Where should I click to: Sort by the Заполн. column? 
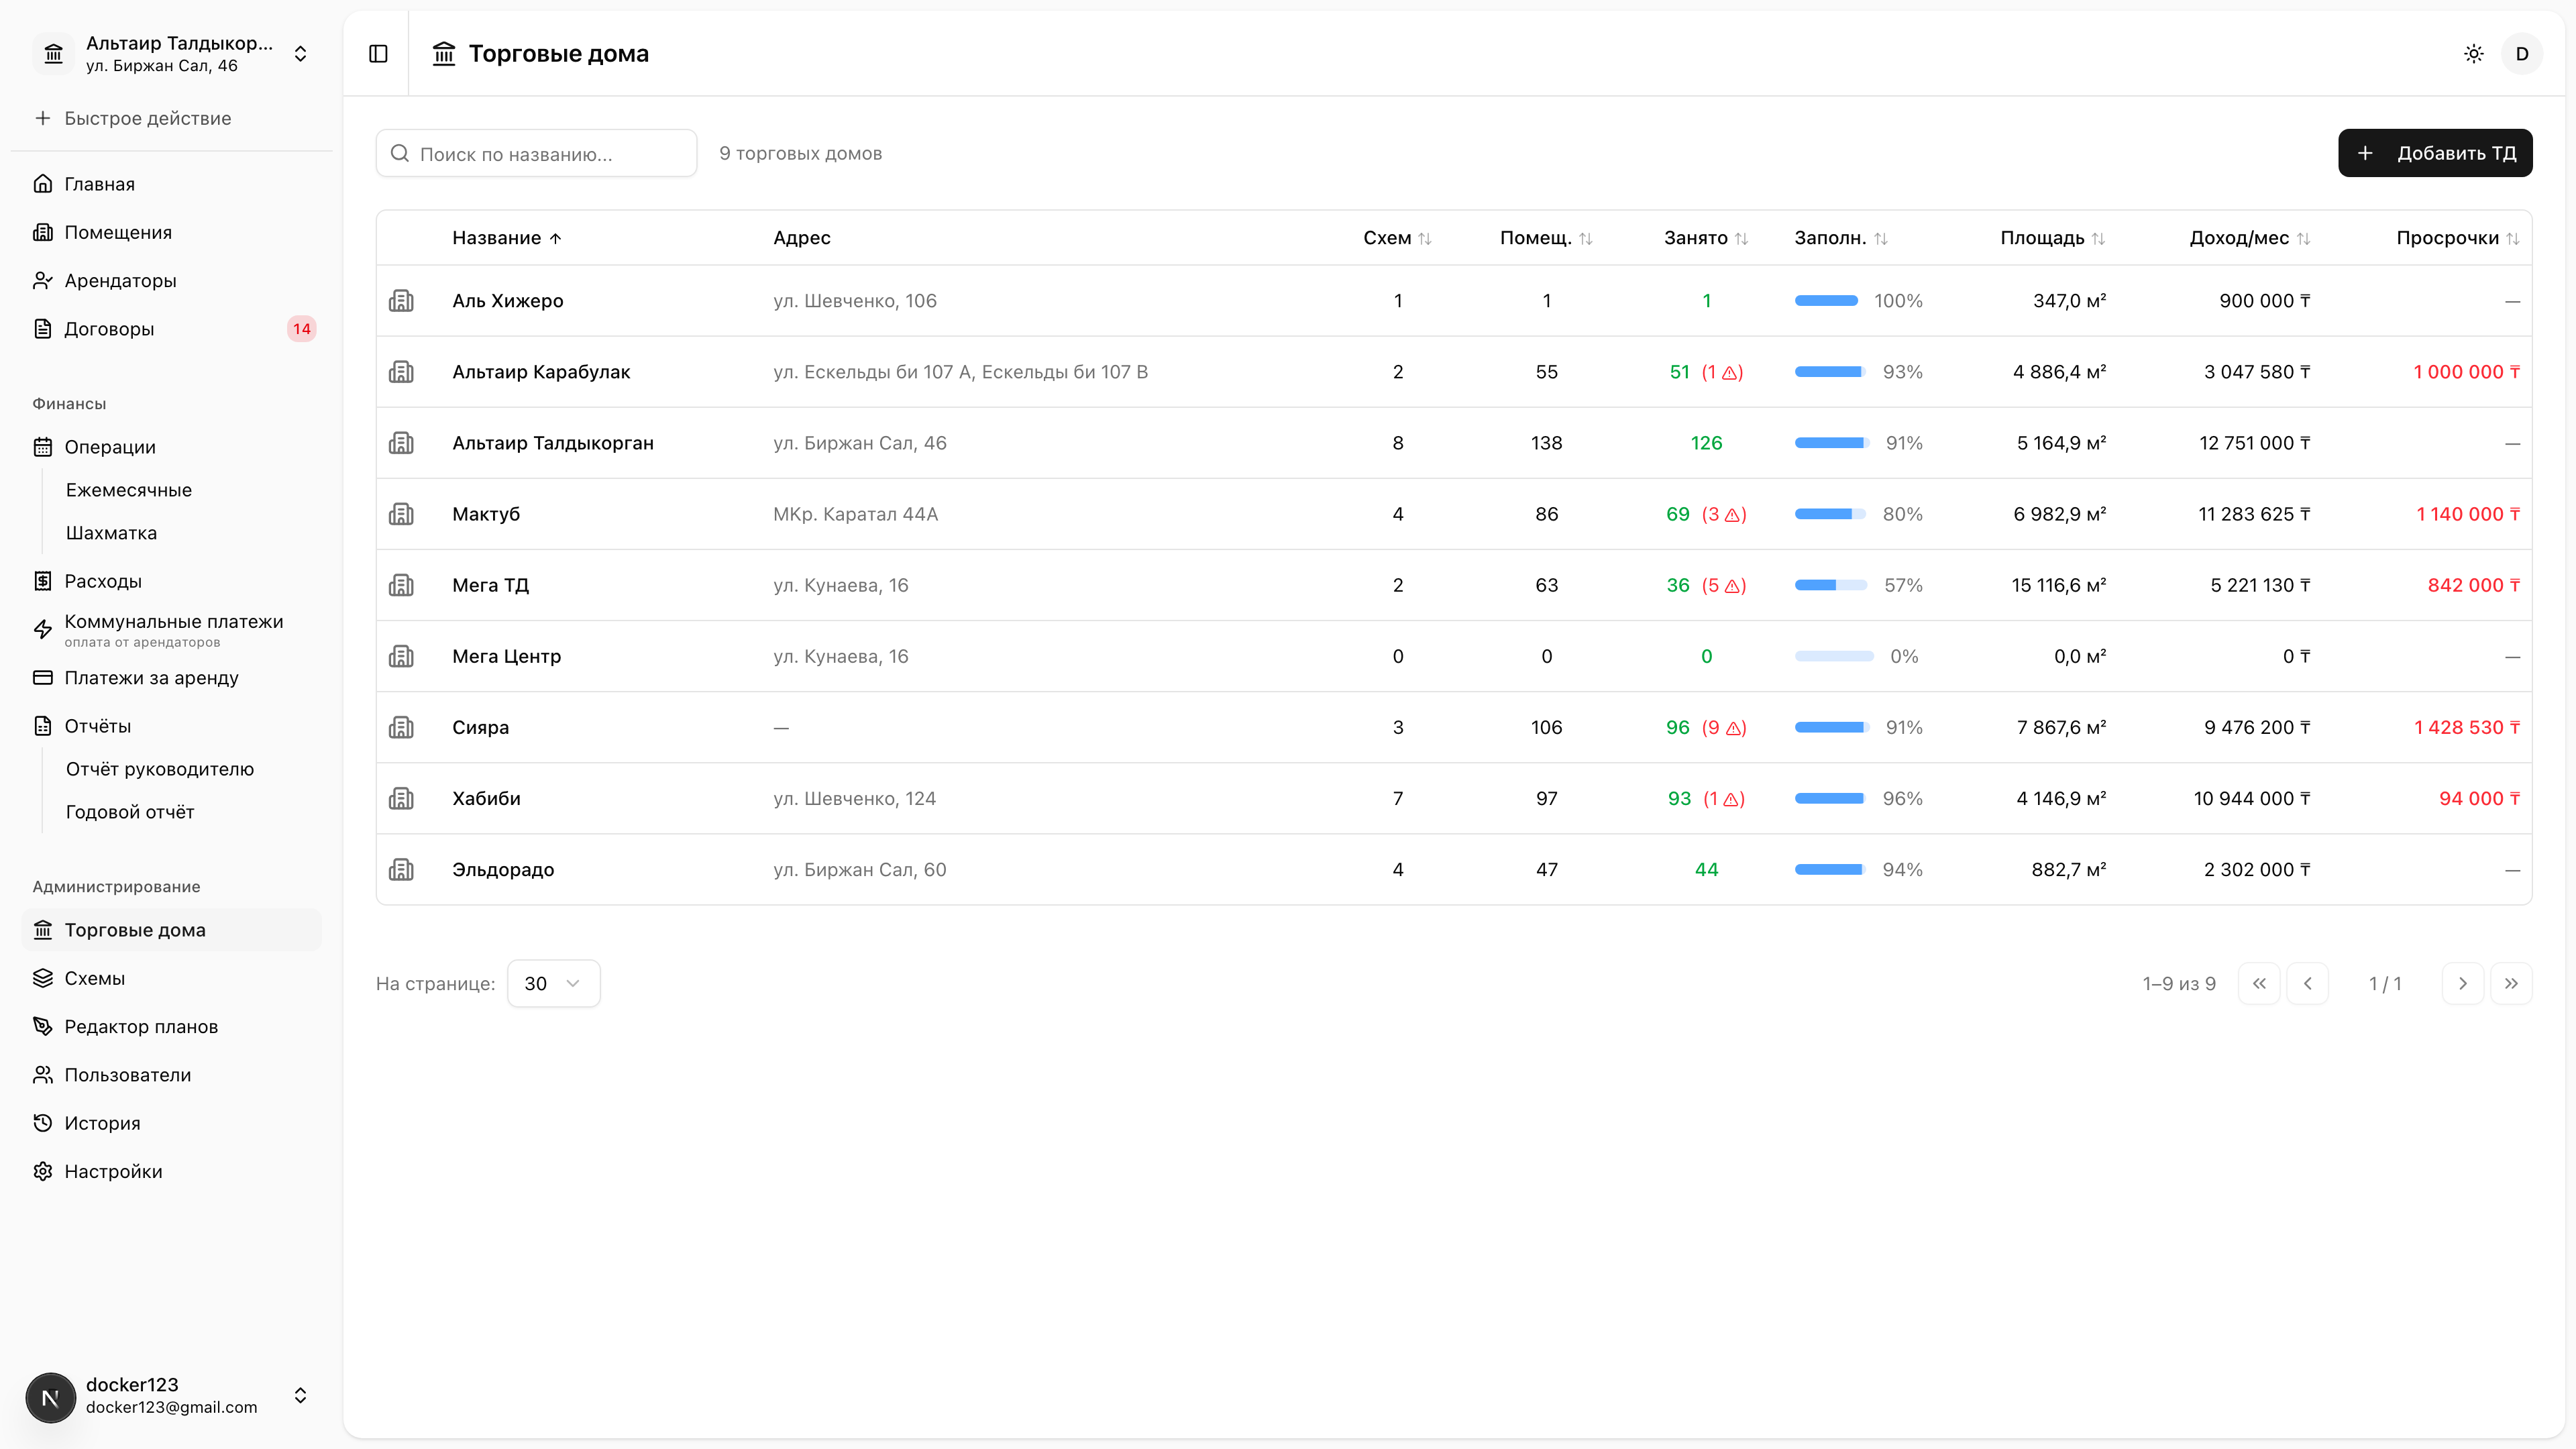pos(1841,238)
